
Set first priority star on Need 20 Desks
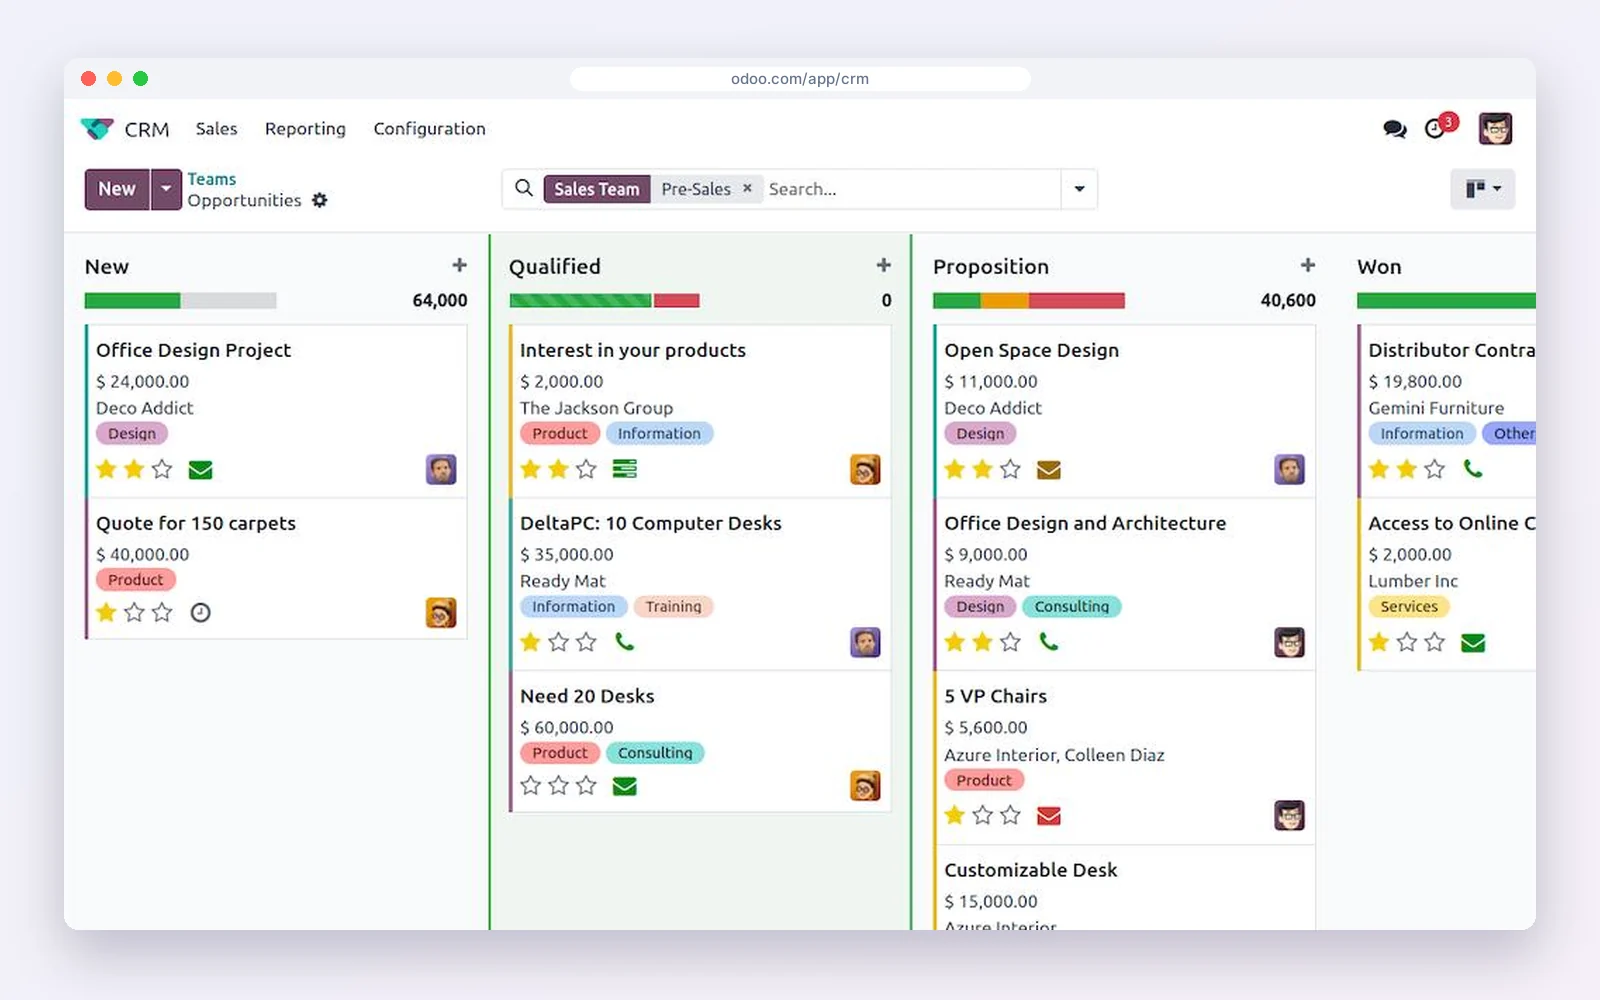[530, 786]
